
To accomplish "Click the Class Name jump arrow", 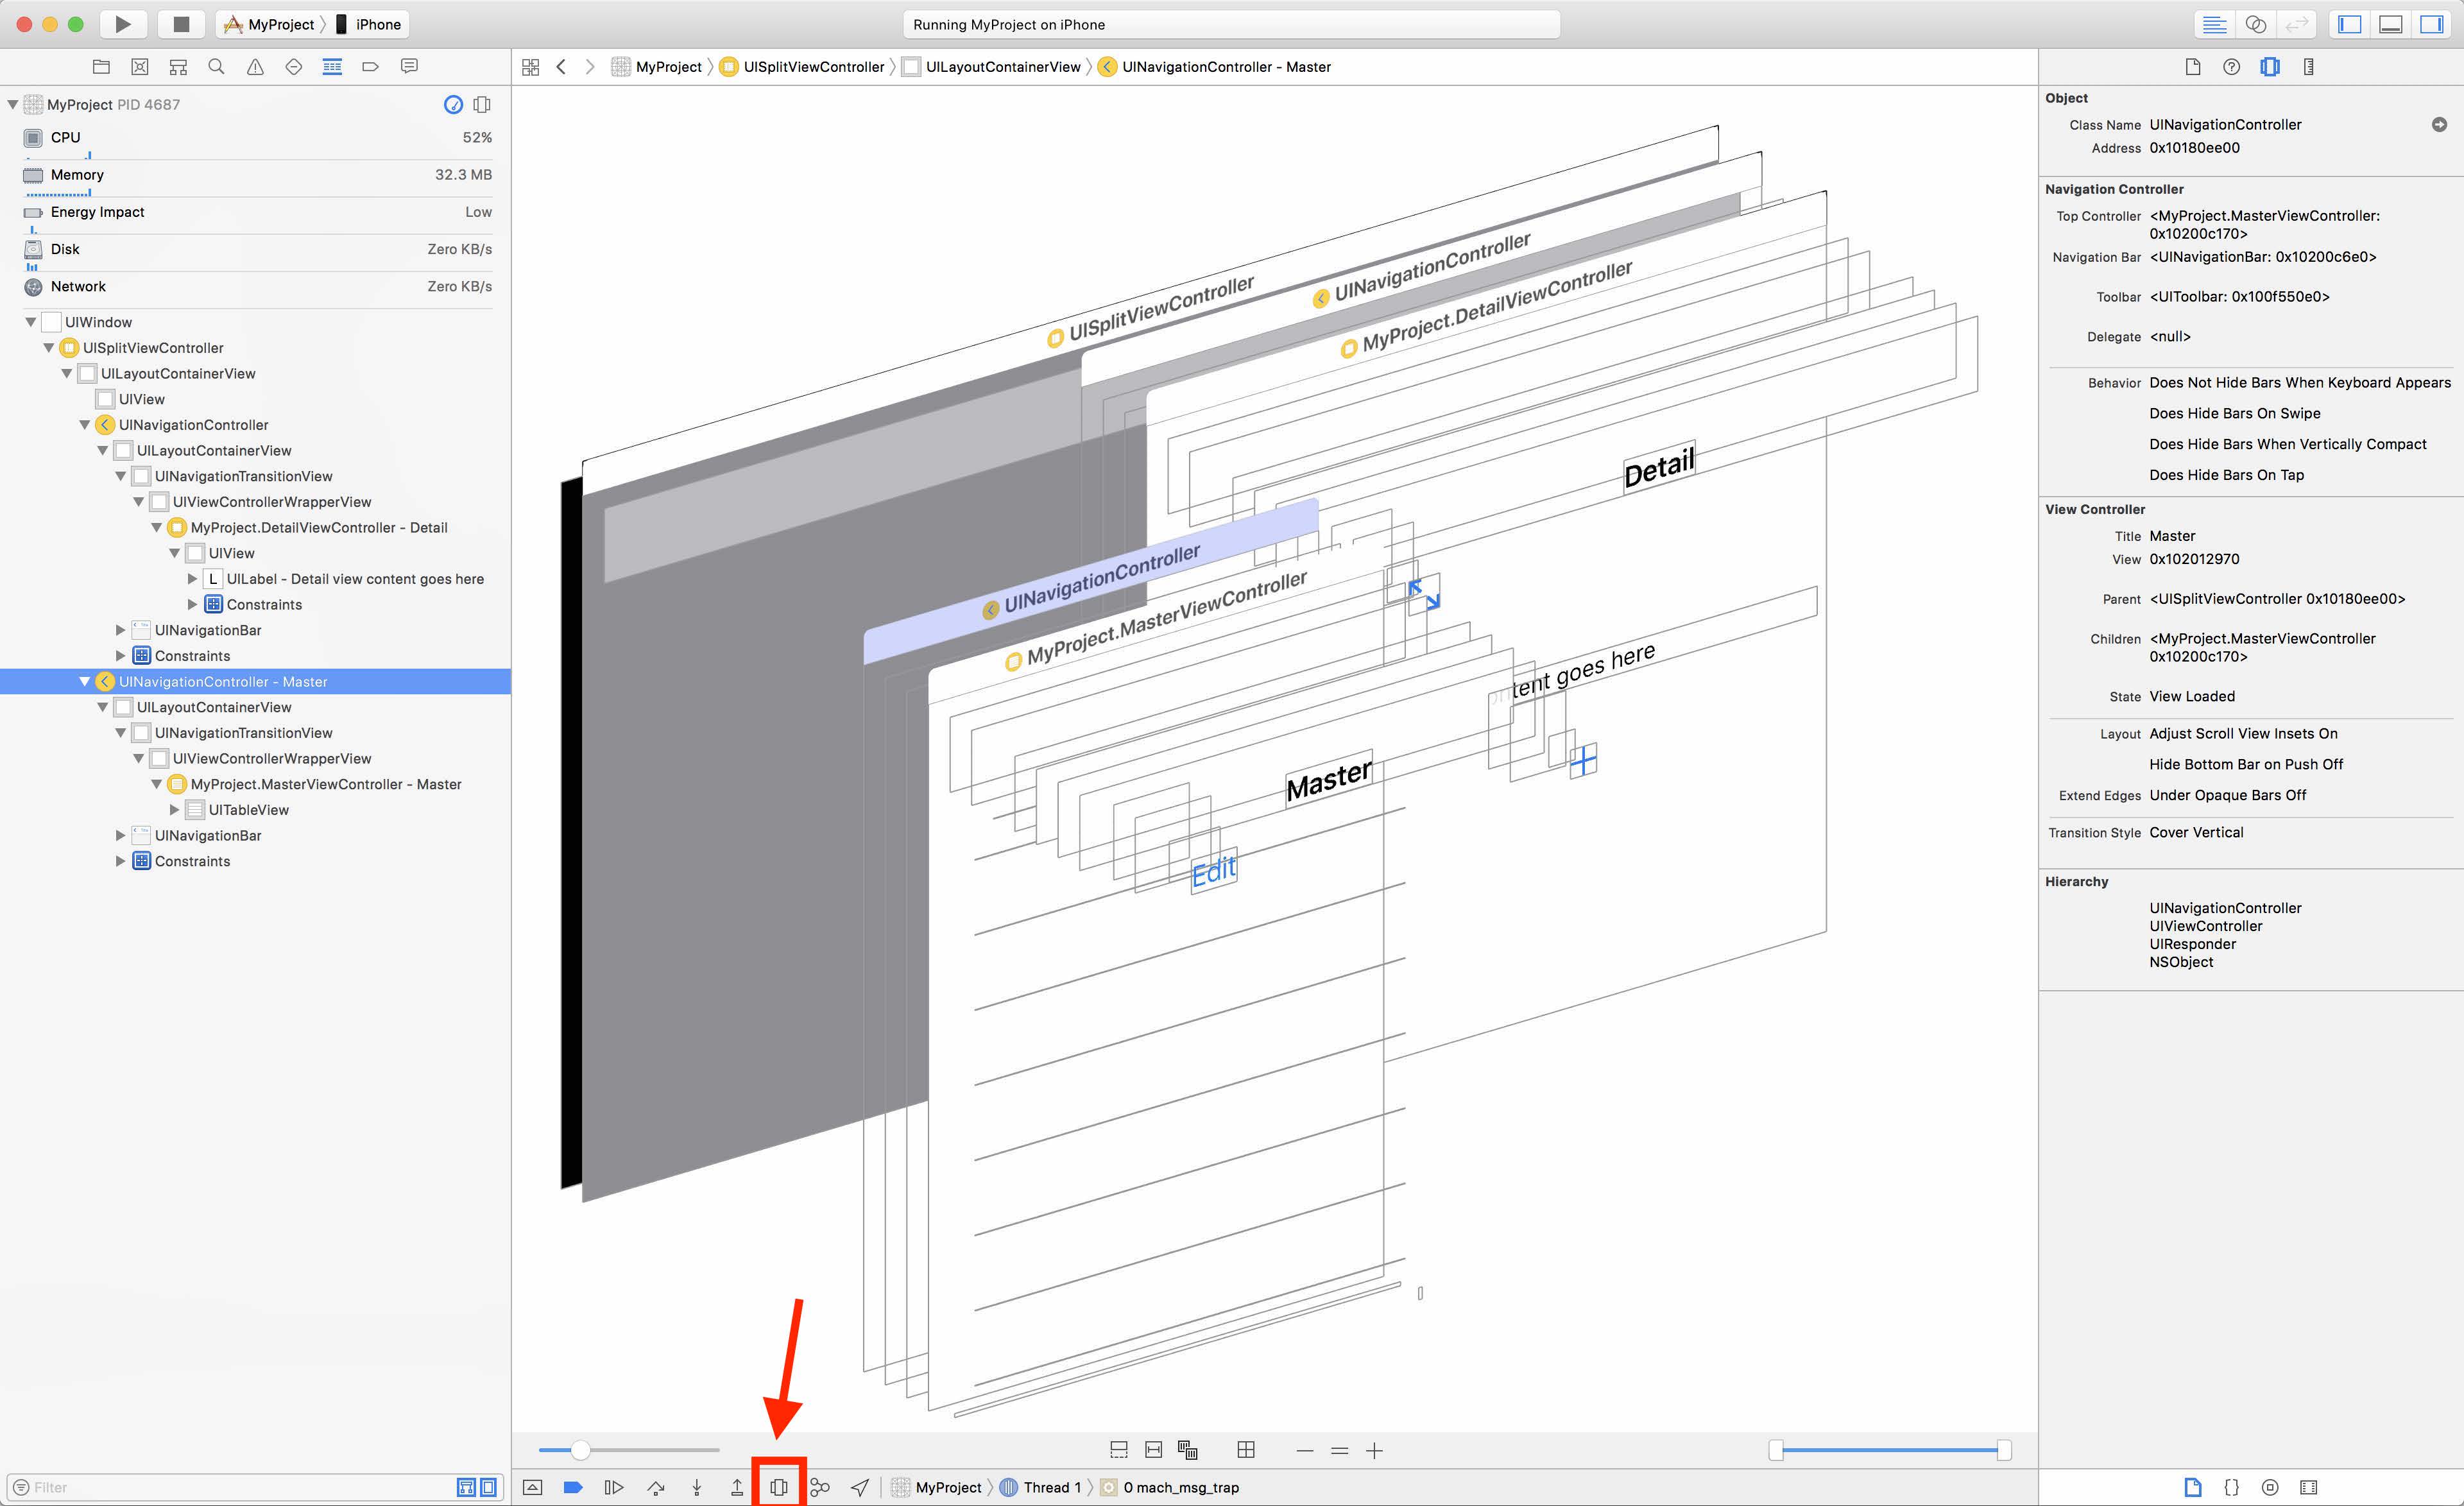I will click(x=2439, y=125).
